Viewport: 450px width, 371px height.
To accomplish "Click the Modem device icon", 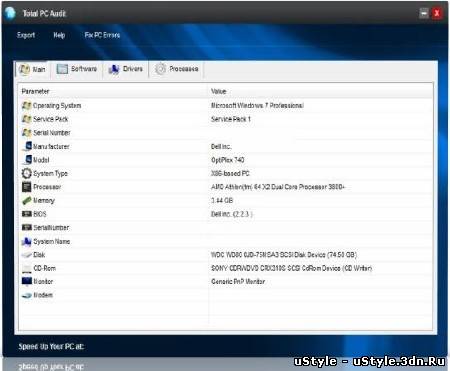I will coord(26,295).
